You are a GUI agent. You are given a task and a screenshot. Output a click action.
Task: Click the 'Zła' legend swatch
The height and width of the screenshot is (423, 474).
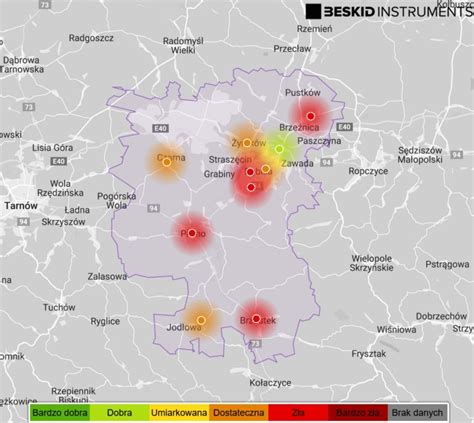[x=298, y=413]
